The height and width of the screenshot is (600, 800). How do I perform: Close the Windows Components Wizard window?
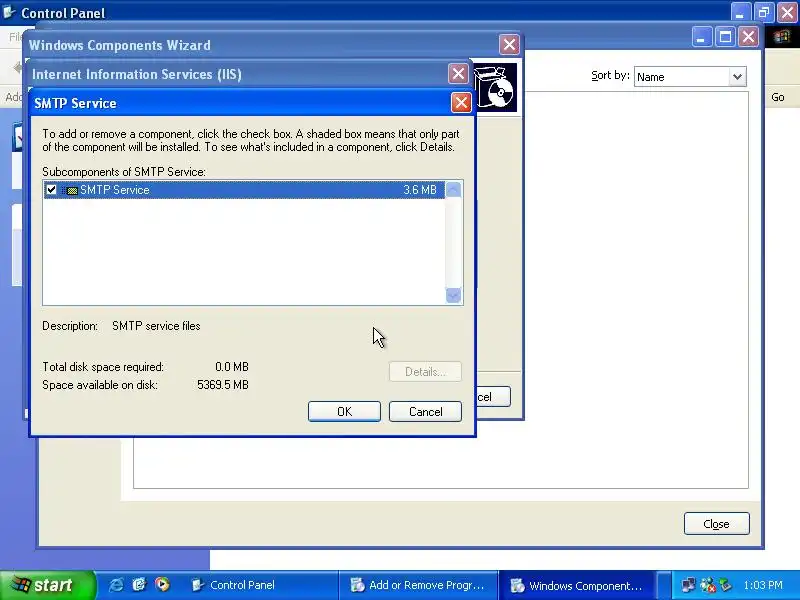tap(509, 45)
